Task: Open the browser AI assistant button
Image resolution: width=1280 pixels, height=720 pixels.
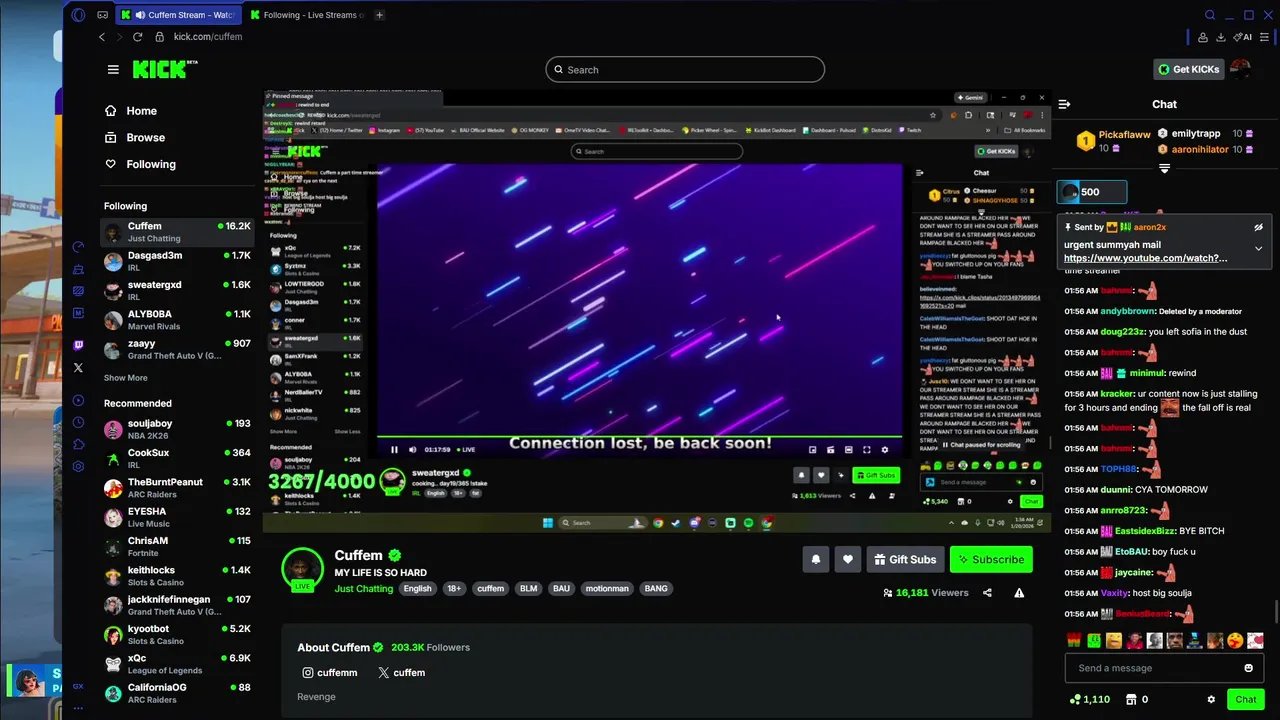Action: coord(1244,37)
